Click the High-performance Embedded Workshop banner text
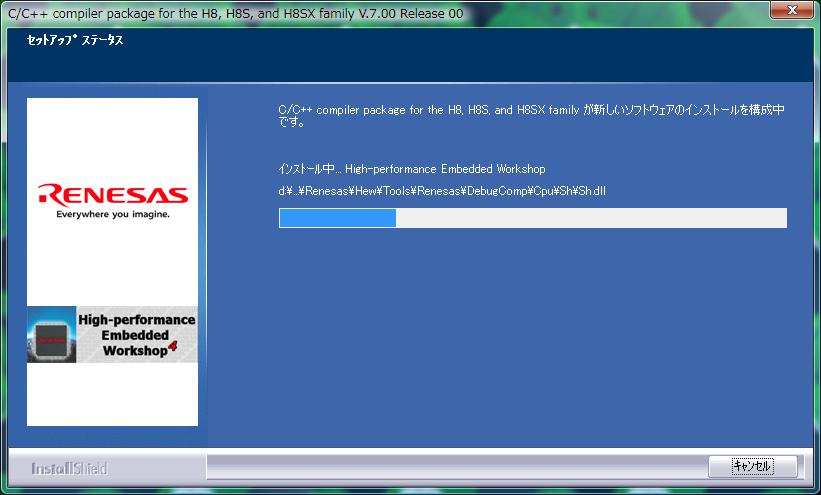The height and width of the screenshot is (495, 821). [136, 334]
